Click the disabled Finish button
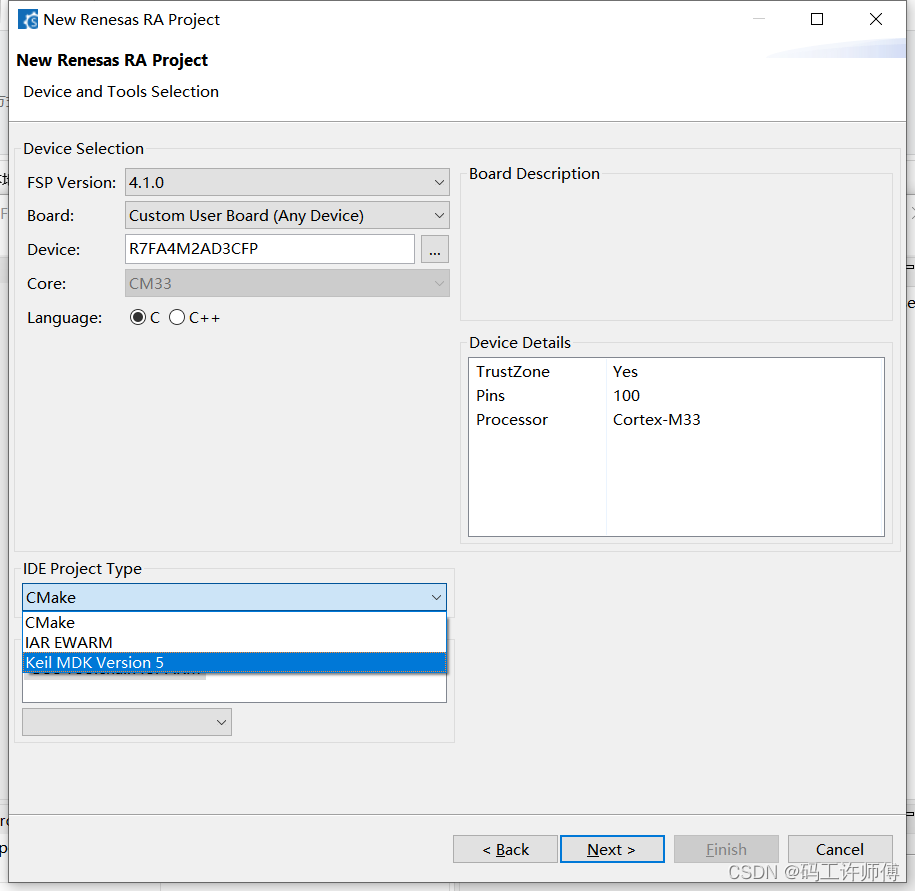Image resolution: width=915 pixels, height=891 pixels. [x=727, y=849]
